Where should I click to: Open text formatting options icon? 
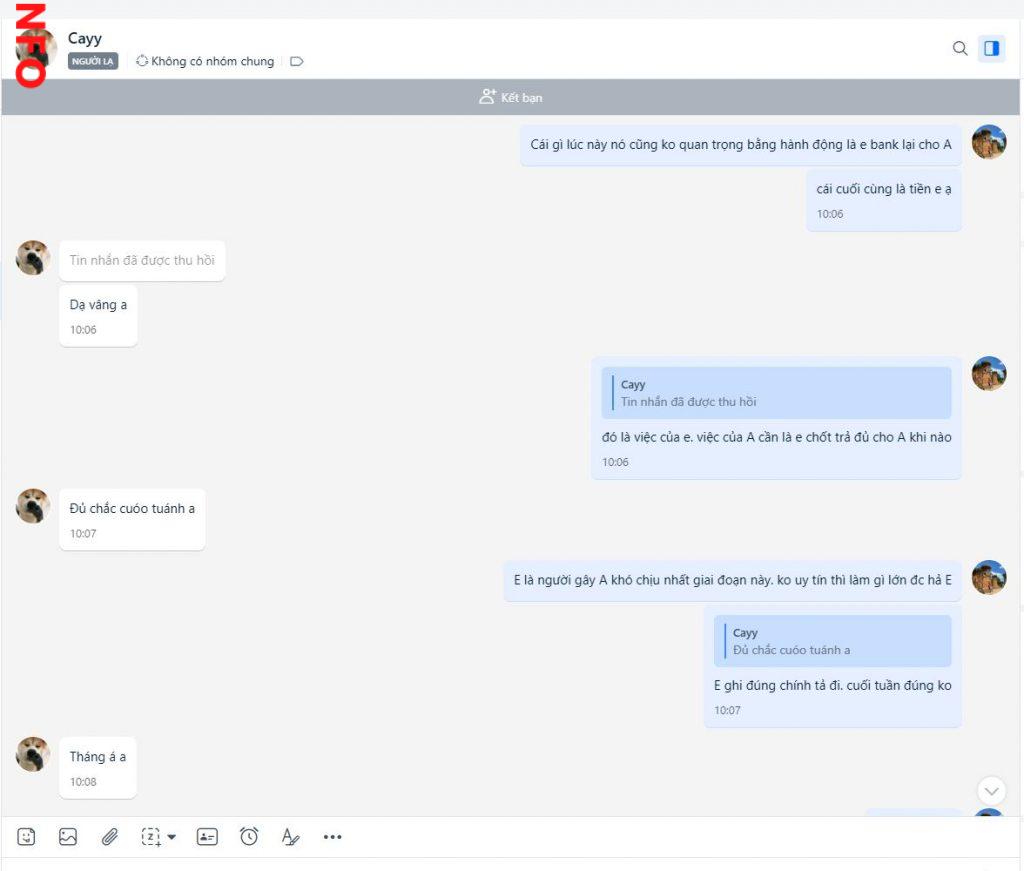pos(290,837)
